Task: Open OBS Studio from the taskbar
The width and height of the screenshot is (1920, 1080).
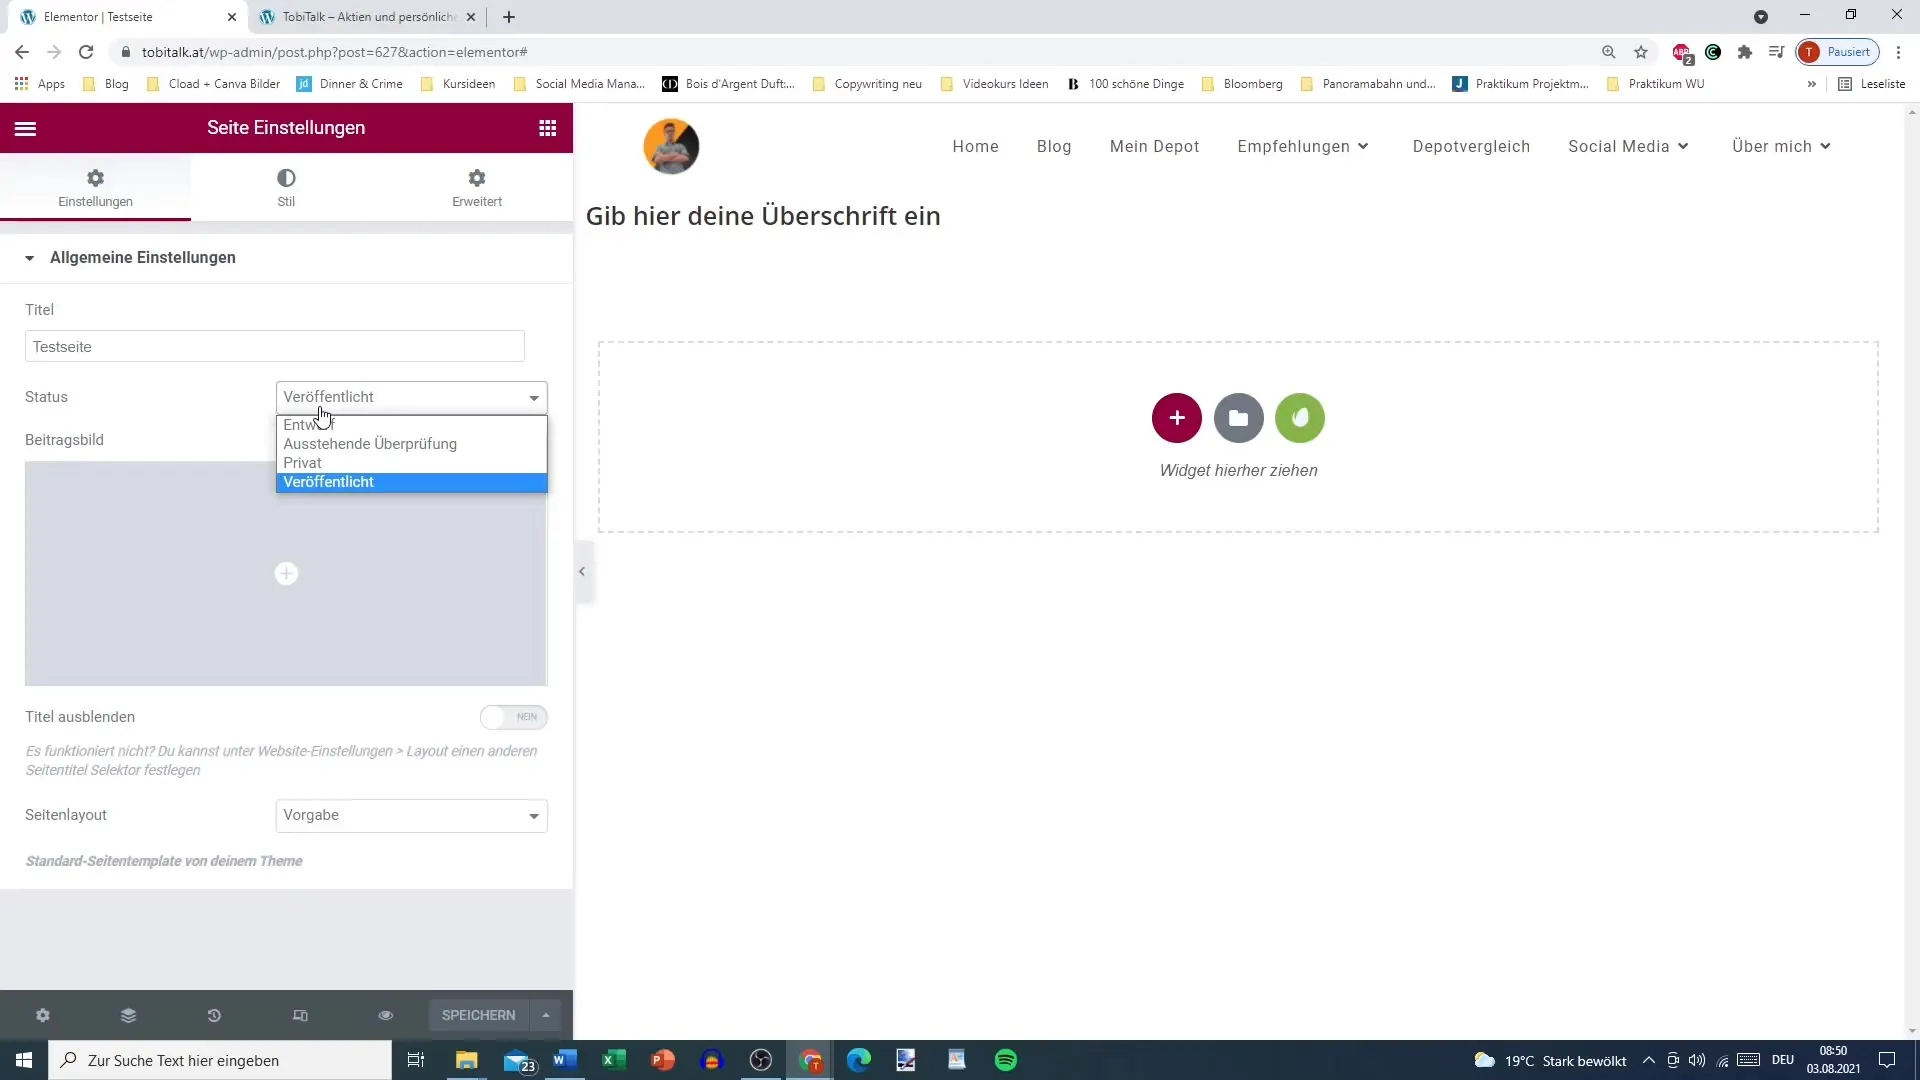Action: (x=761, y=1060)
